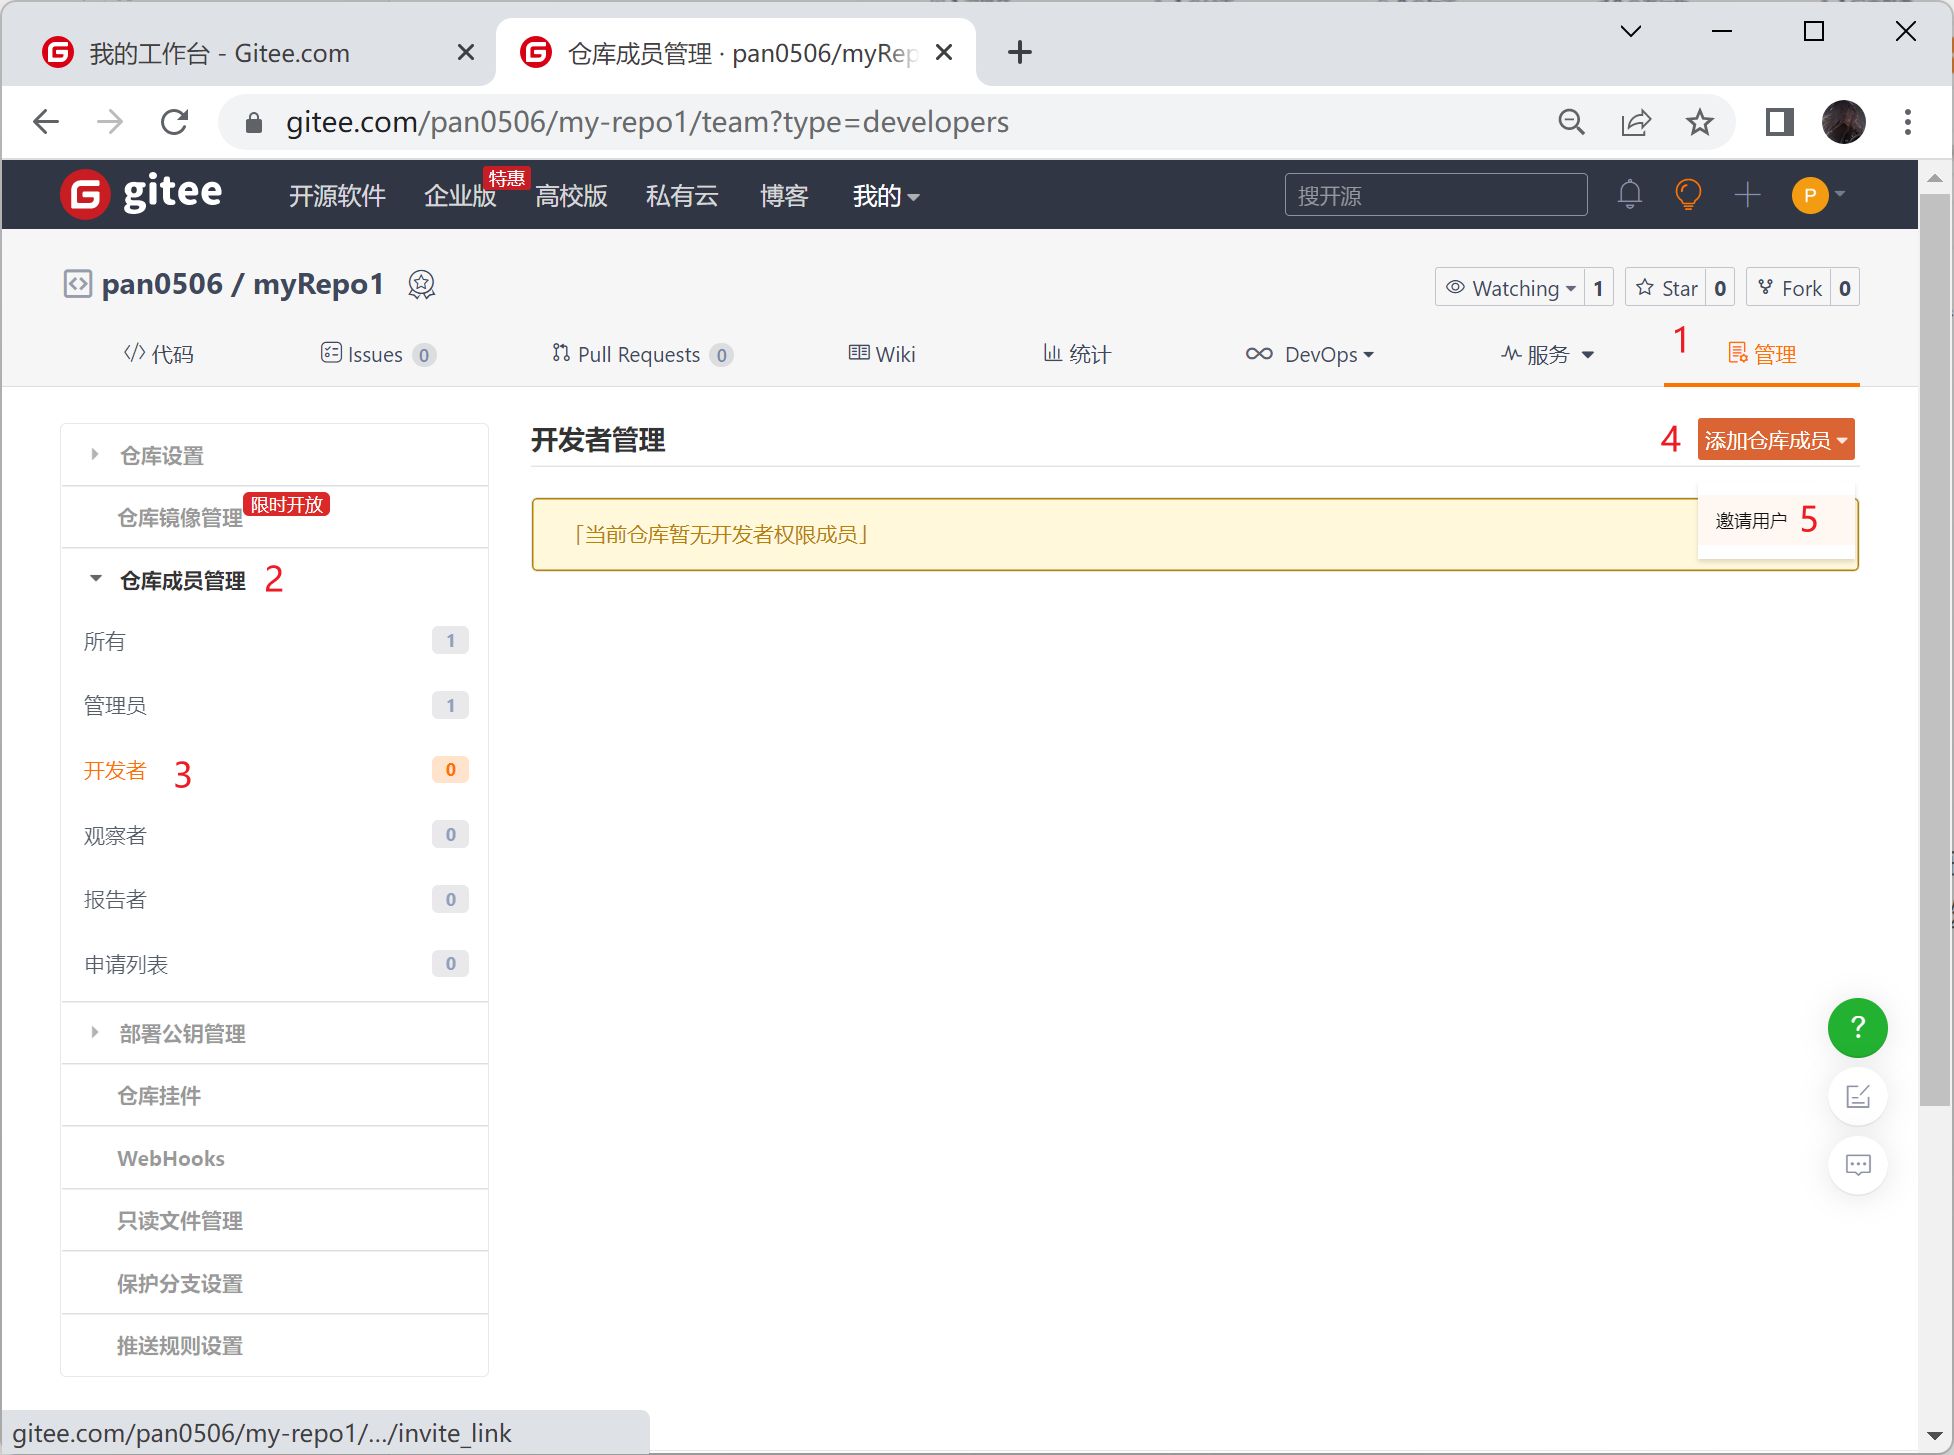Open the 观察者 member list
This screenshot has width=1954, height=1455.
115,836
